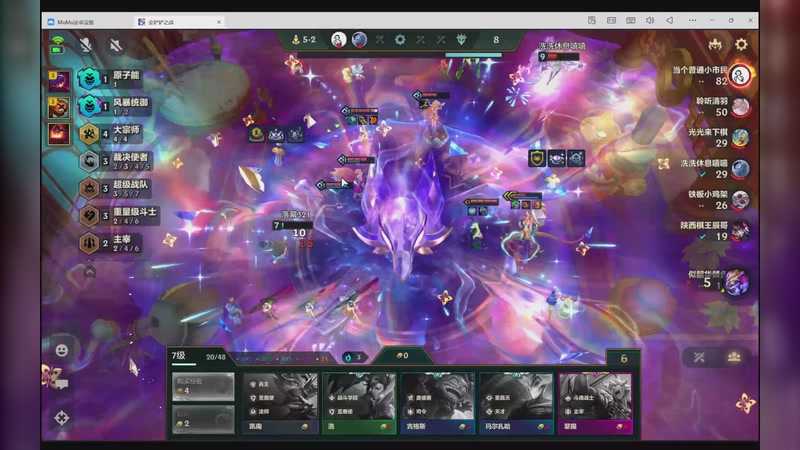Inspect the opponent's yellow shield item icon
Screen dimensions: 800x450
click(537, 158)
